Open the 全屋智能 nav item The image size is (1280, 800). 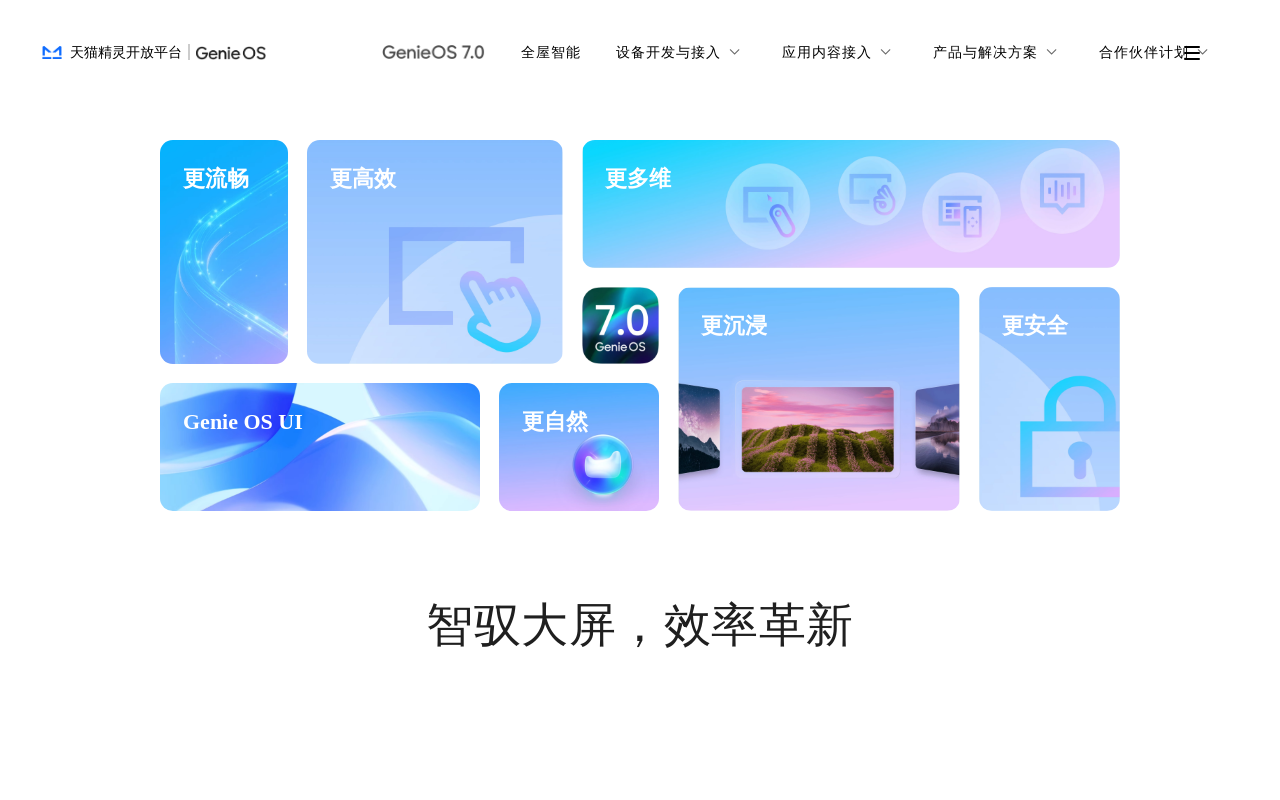[550, 52]
